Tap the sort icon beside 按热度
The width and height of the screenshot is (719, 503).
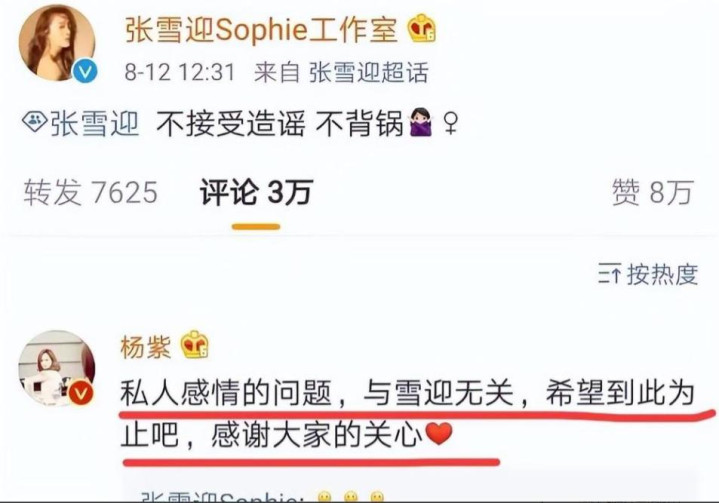pos(609,275)
